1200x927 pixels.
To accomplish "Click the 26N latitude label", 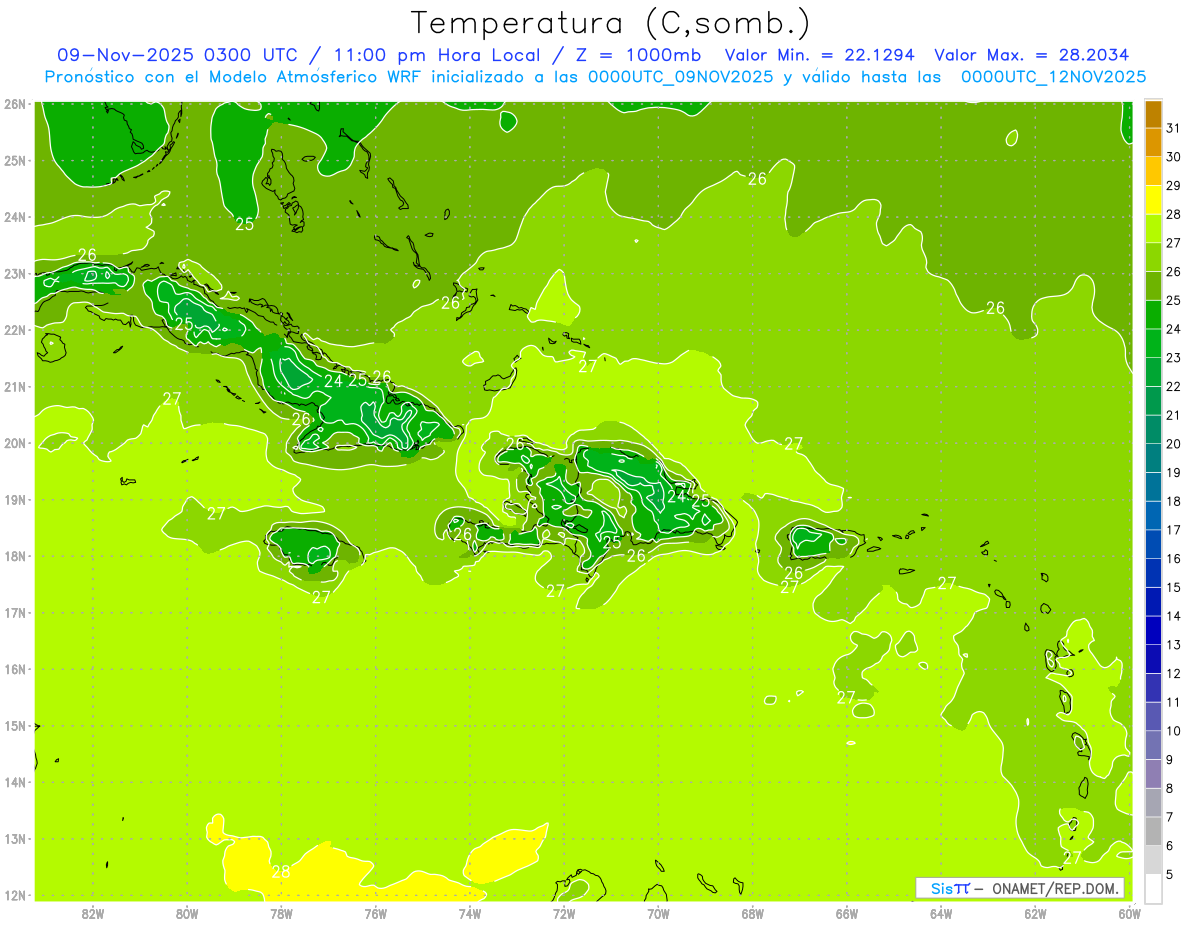I will pos(15,104).
